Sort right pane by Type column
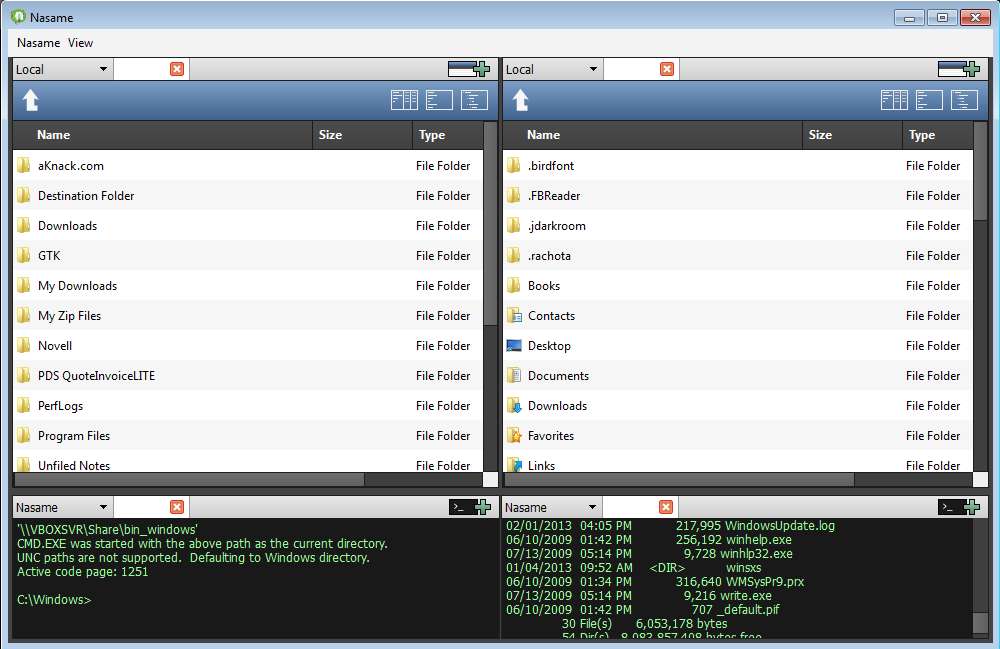The image size is (1000, 649). 938,135
